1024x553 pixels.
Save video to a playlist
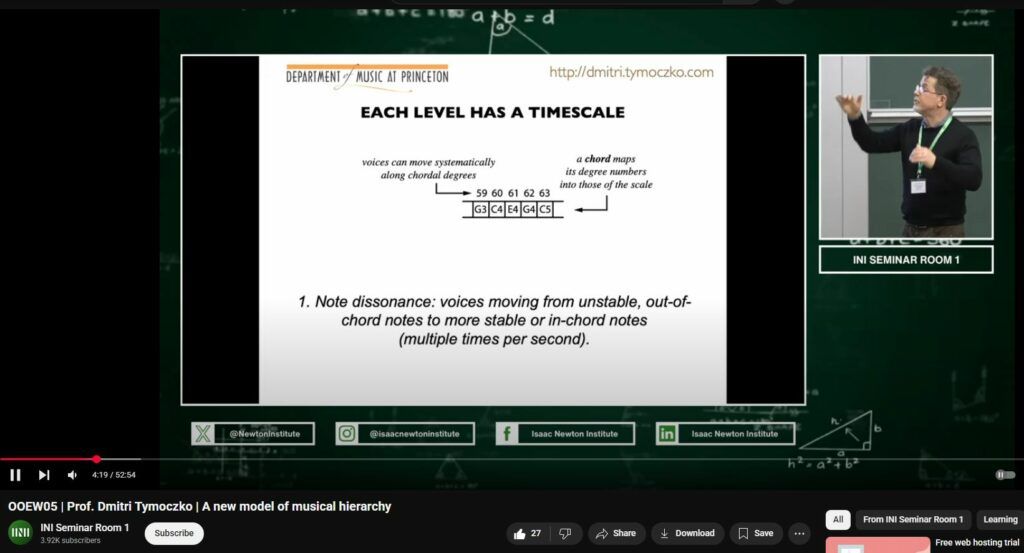click(x=756, y=533)
